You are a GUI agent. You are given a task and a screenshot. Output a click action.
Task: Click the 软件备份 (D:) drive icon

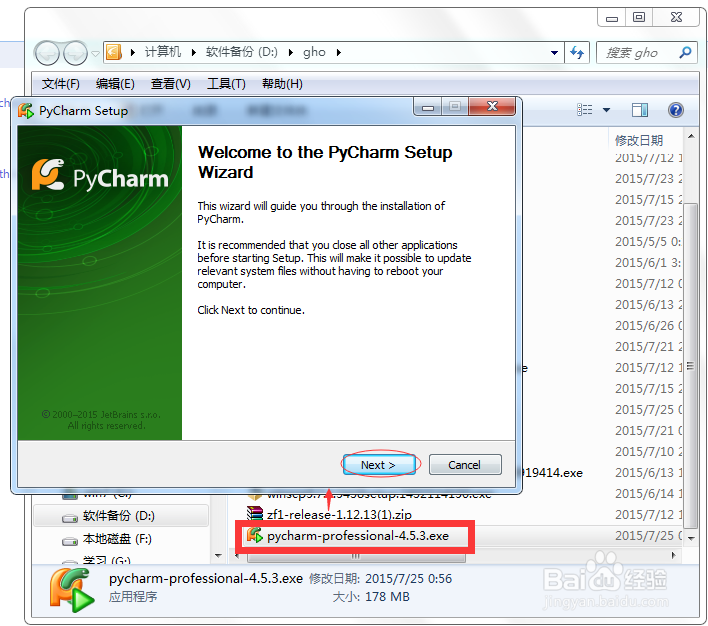[x=70, y=518]
